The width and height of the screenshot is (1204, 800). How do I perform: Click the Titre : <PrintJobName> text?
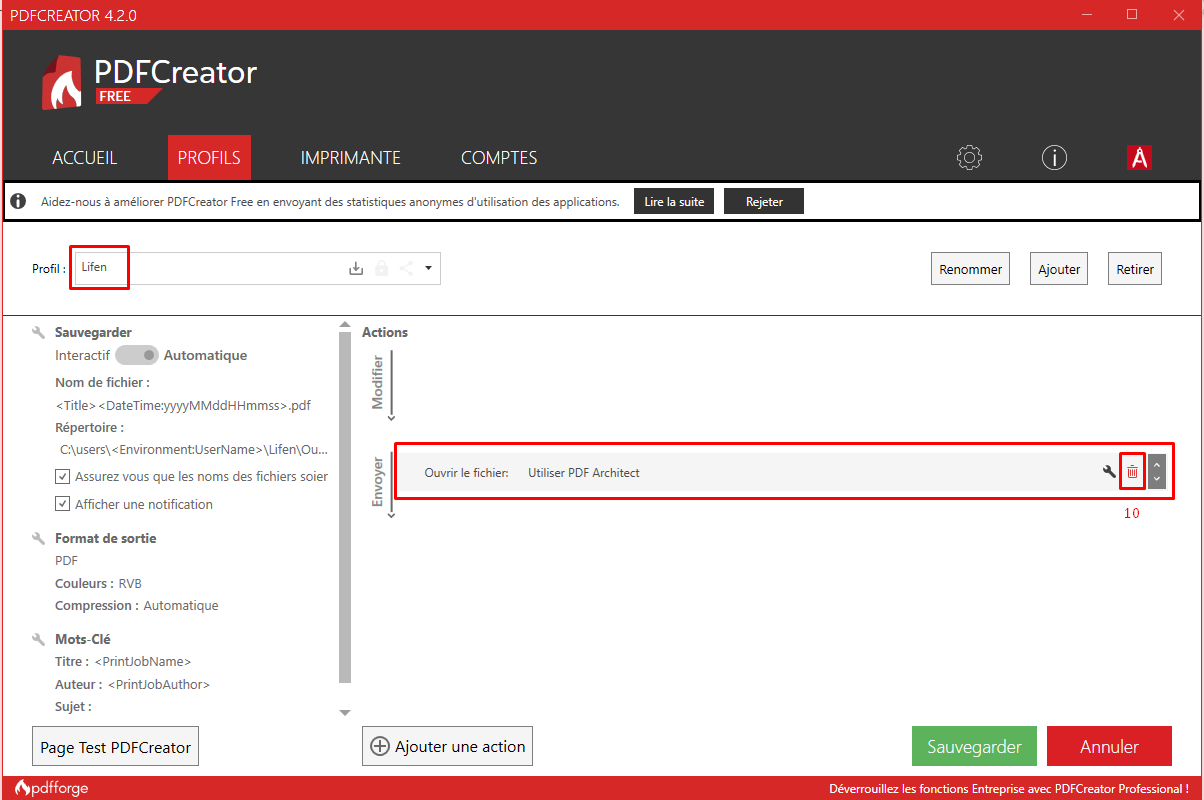pyautogui.click(x=123, y=661)
